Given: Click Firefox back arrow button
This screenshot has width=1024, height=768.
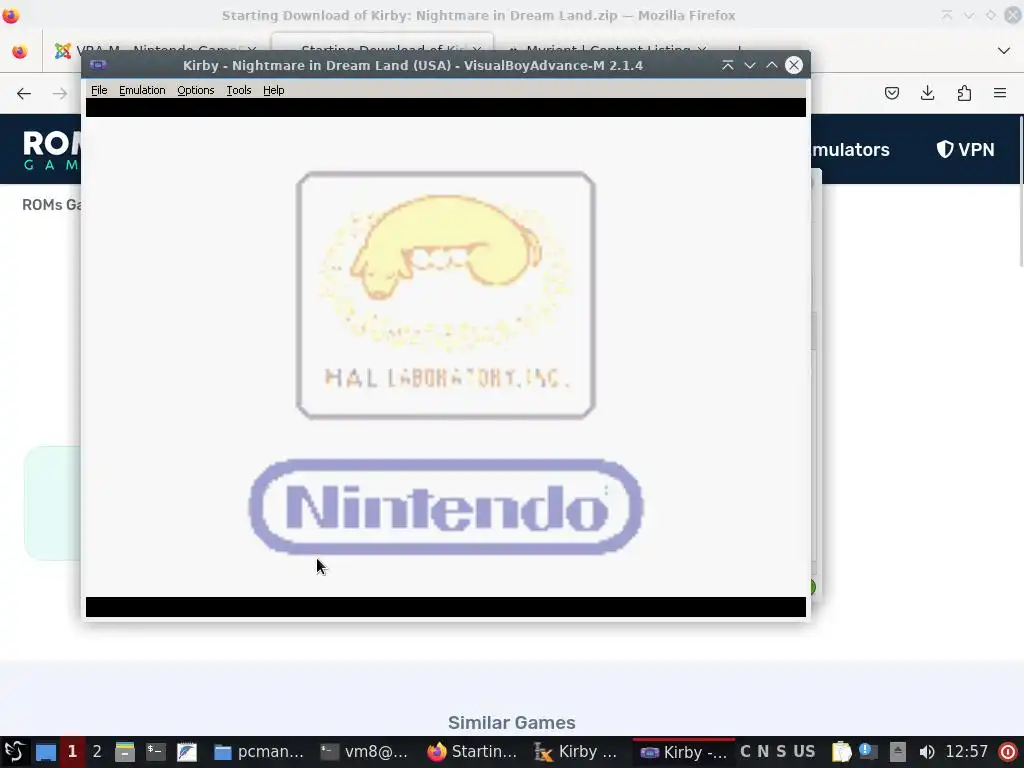Looking at the screenshot, I should click(x=24, y=93).
